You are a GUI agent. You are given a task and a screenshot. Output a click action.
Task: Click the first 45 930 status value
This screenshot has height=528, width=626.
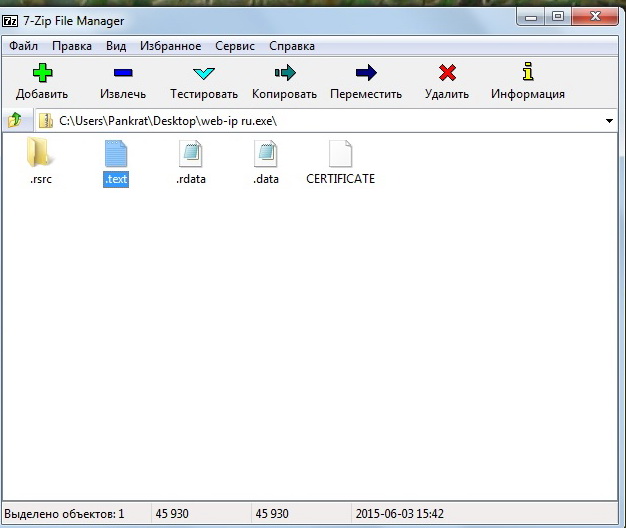pos(172,514)
